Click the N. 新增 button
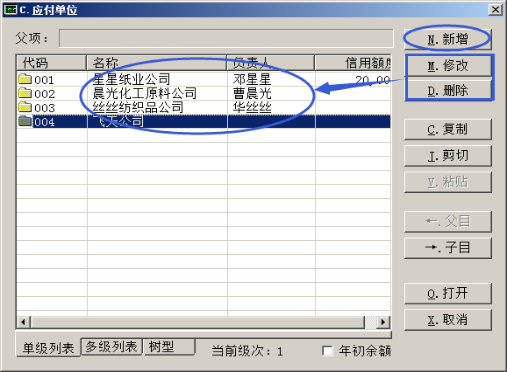 click(x=448, y=39)
